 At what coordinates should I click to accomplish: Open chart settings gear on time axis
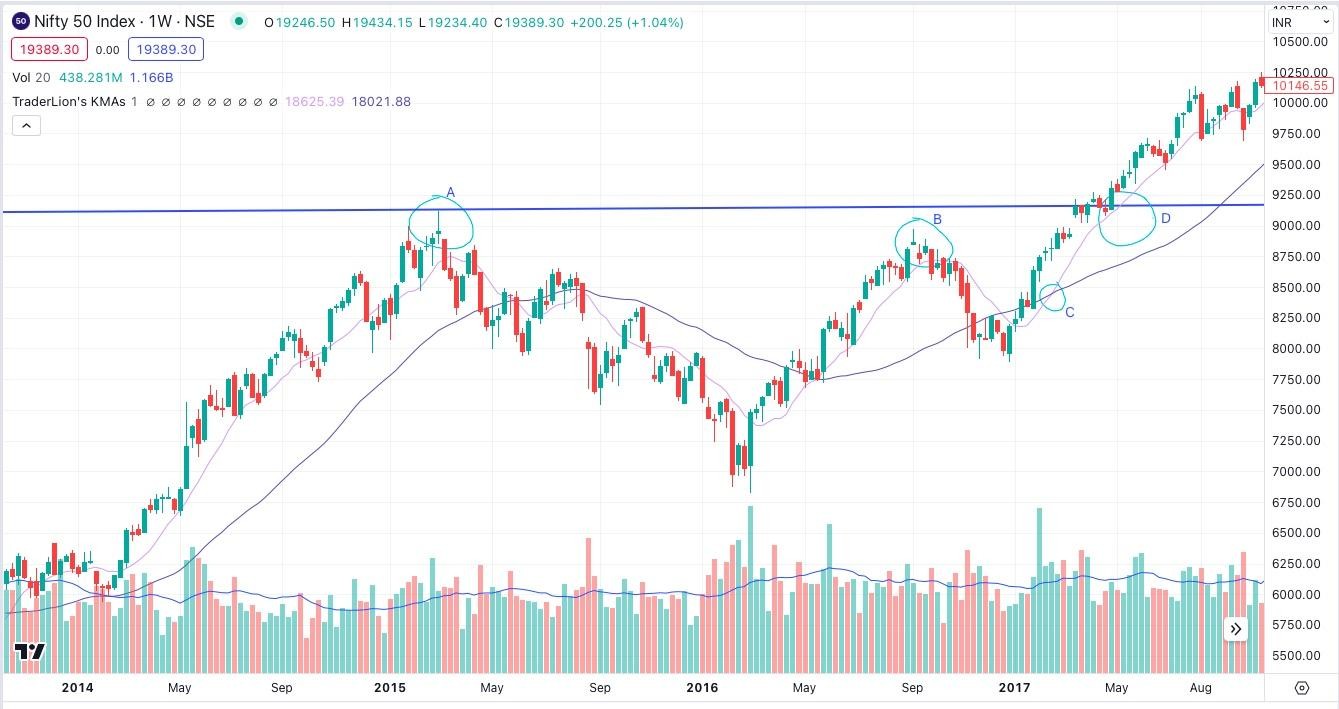(x=1302, y=688)
